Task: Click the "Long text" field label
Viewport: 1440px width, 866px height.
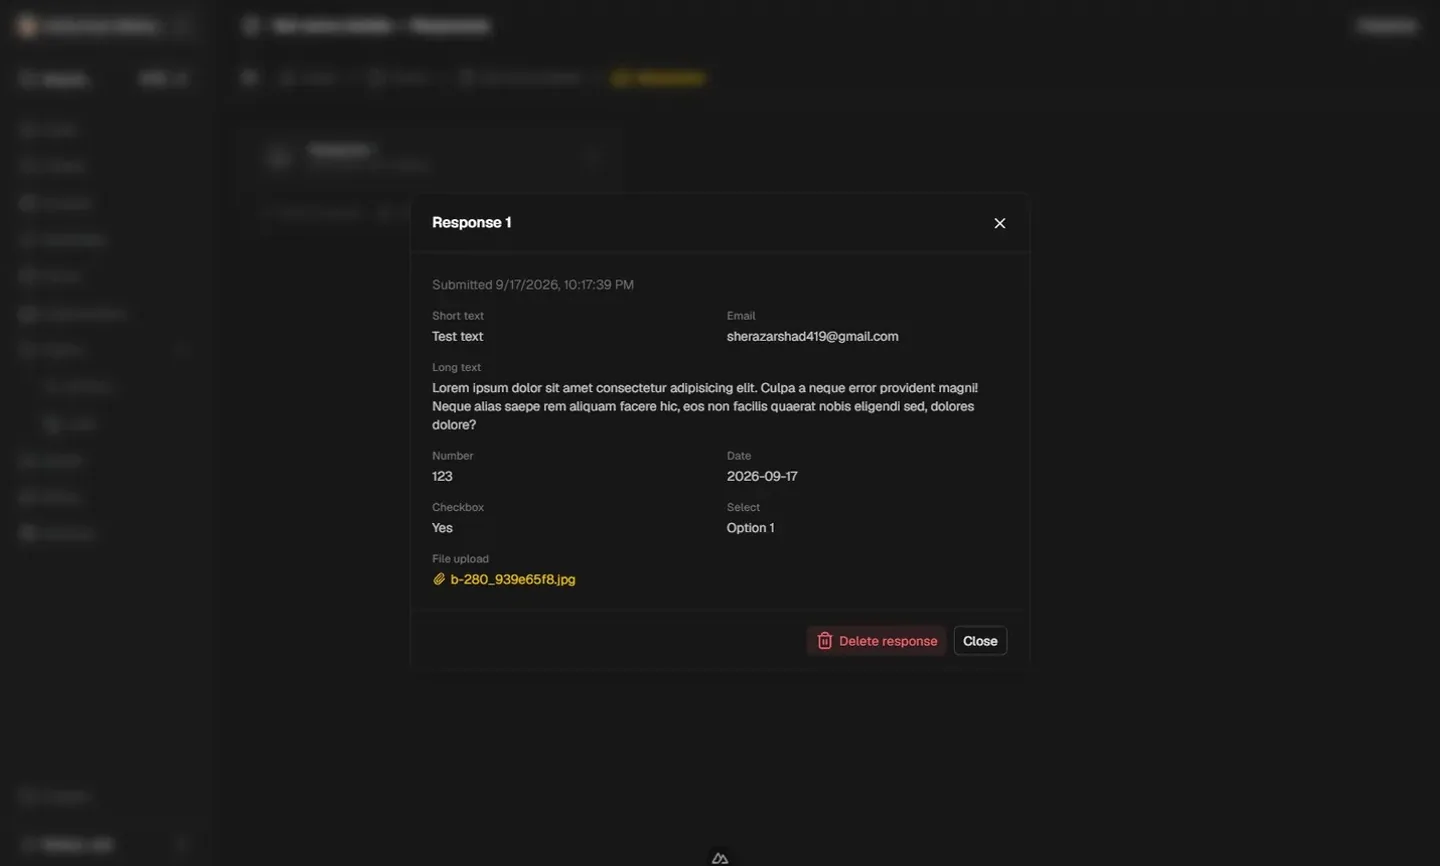Action: (x=456, y=367)
